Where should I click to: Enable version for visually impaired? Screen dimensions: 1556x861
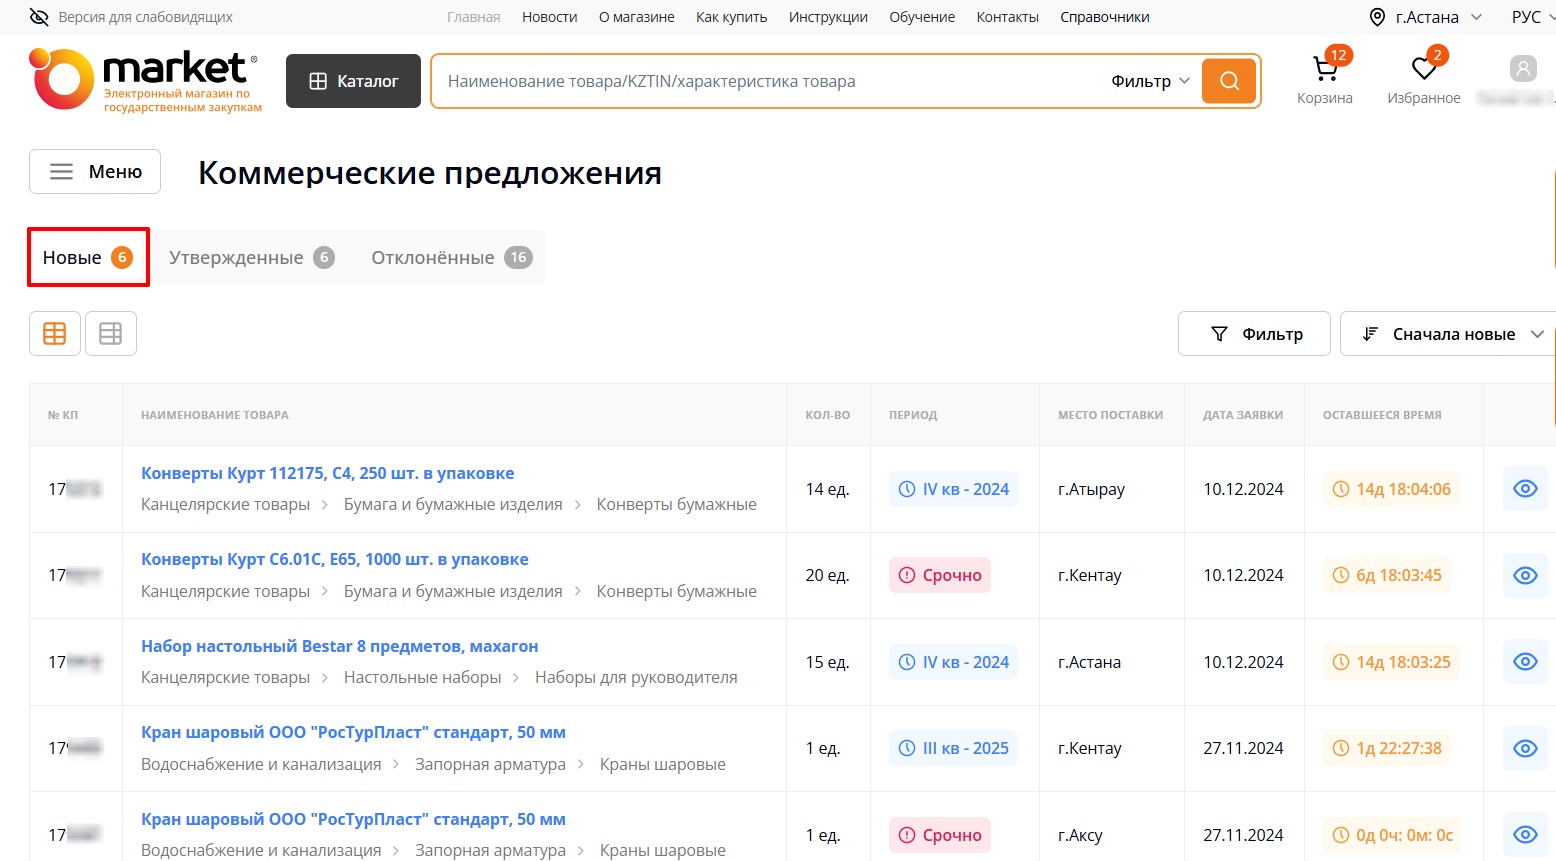(131, 17)
